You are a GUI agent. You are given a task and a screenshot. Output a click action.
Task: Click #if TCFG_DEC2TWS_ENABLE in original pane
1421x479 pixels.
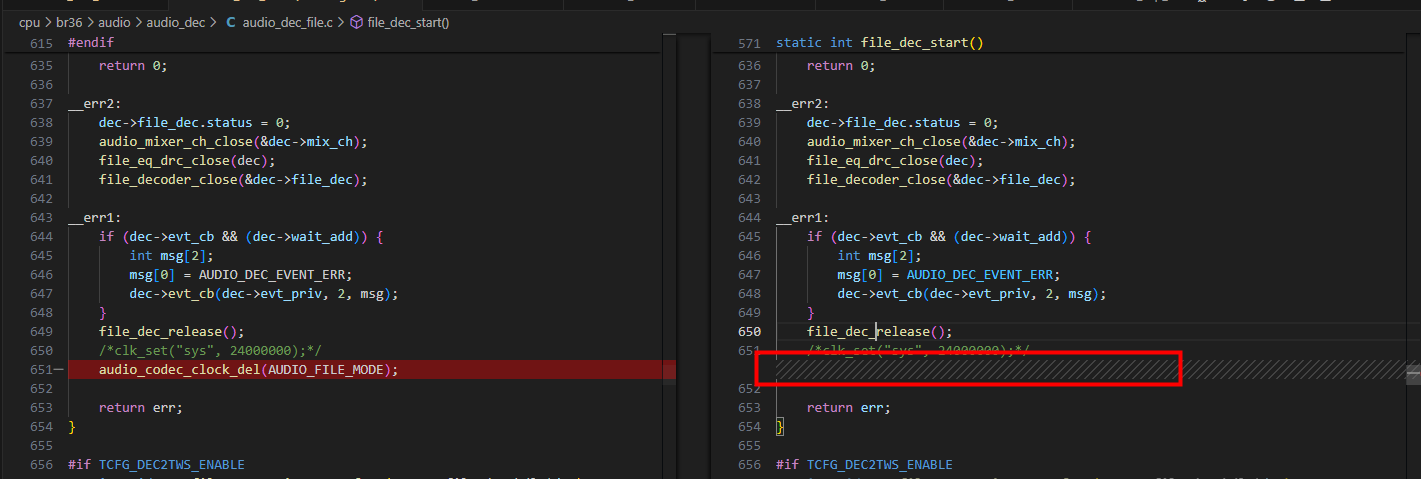coord(156,465)
